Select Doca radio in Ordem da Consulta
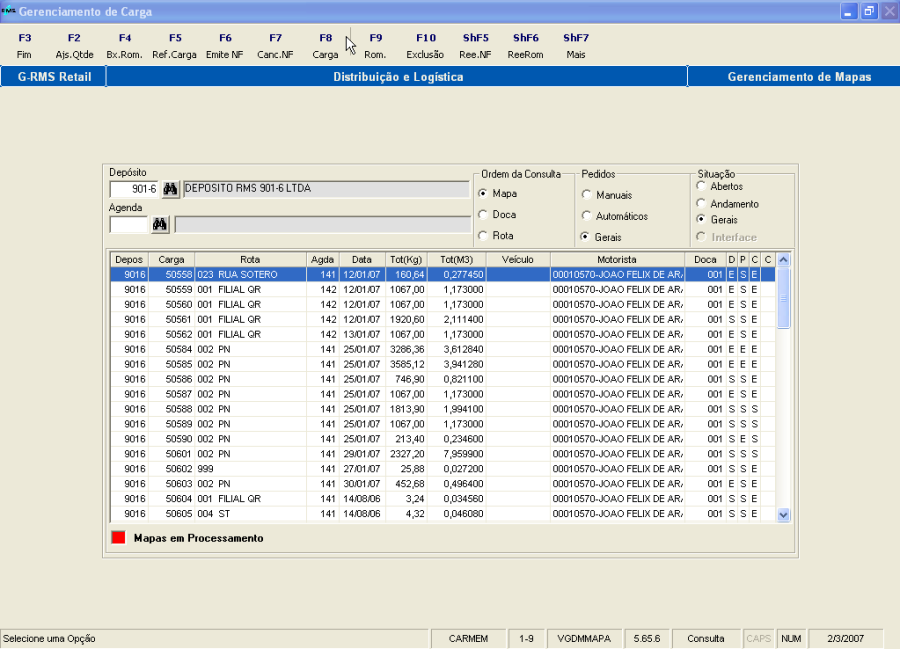 pyautogui.click(x=483, y=215)
